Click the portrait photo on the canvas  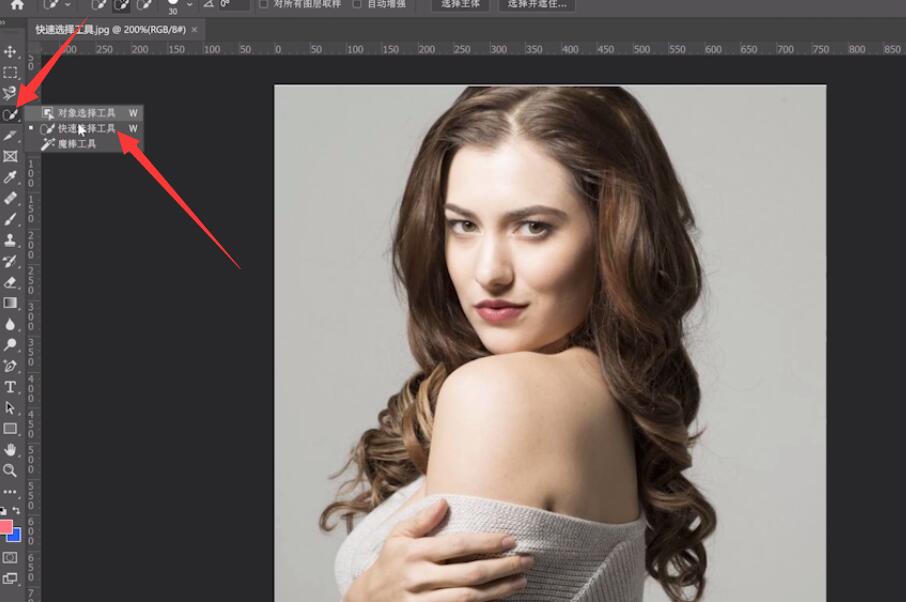click(550, 343)
